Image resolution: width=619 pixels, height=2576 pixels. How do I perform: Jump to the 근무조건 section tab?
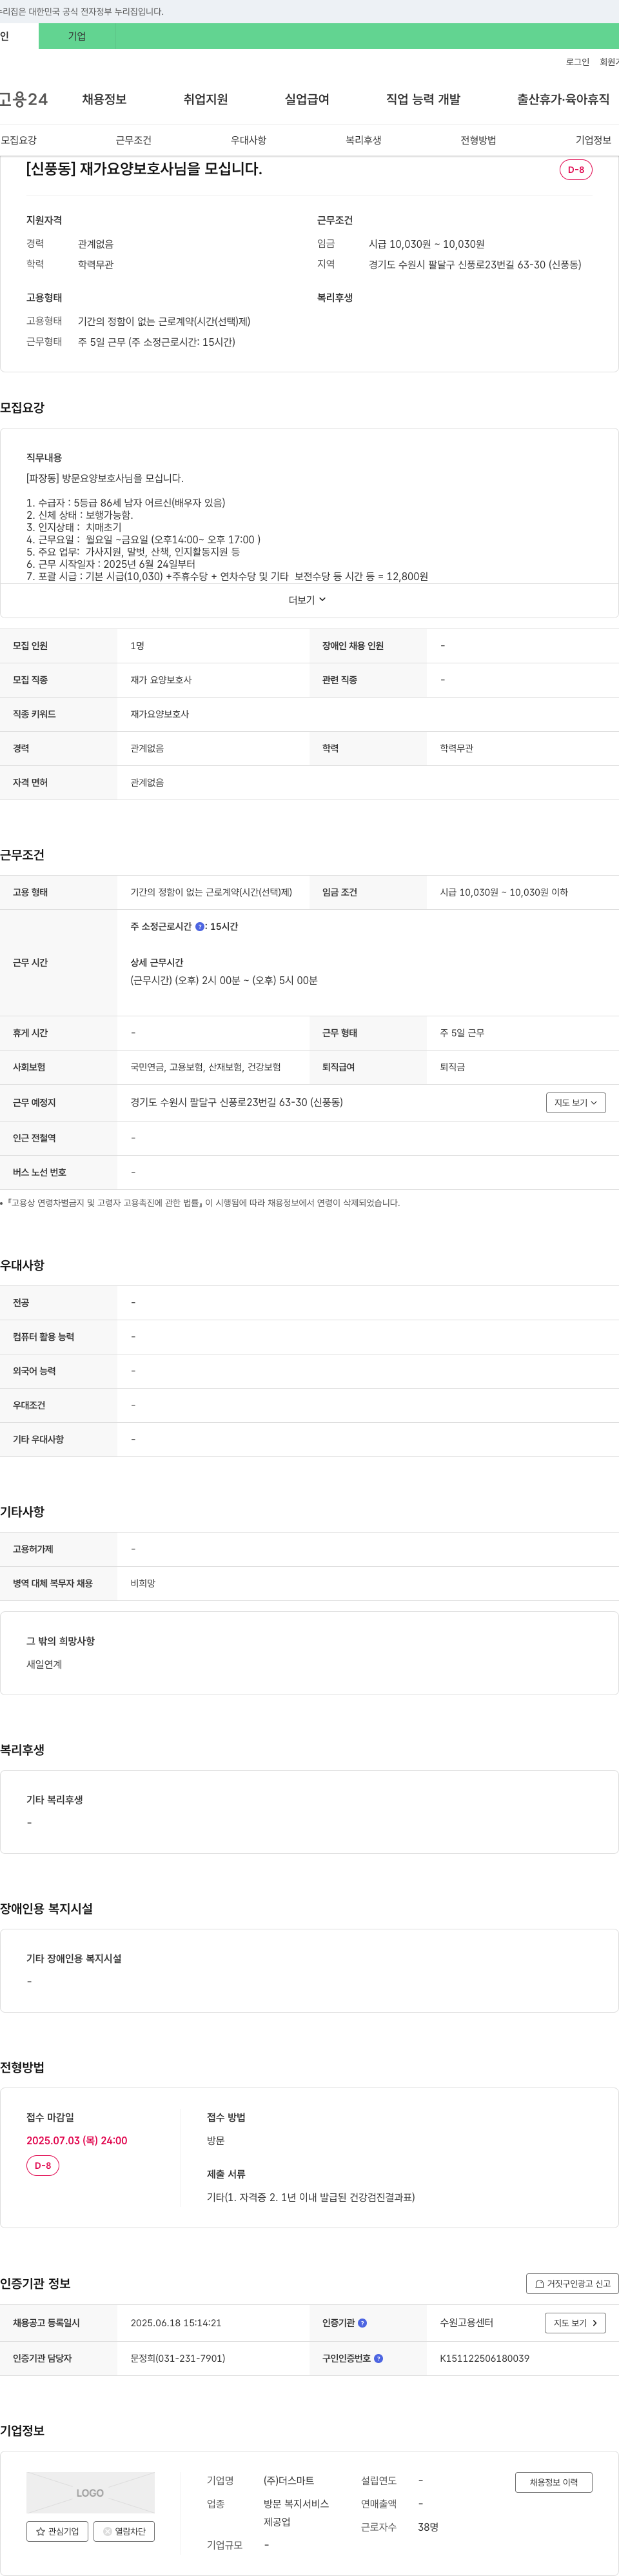[133, 140]
